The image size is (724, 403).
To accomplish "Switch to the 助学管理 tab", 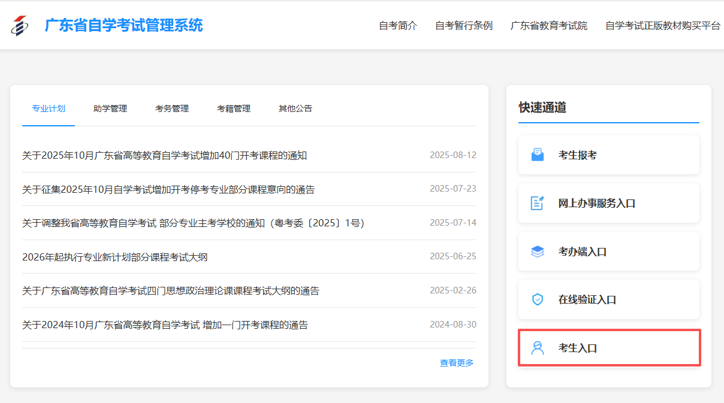I will click(110, 108).
